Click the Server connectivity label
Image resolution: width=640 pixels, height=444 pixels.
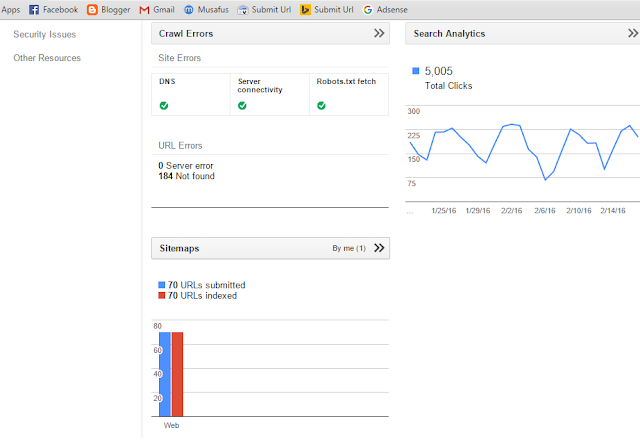(260, 85)
